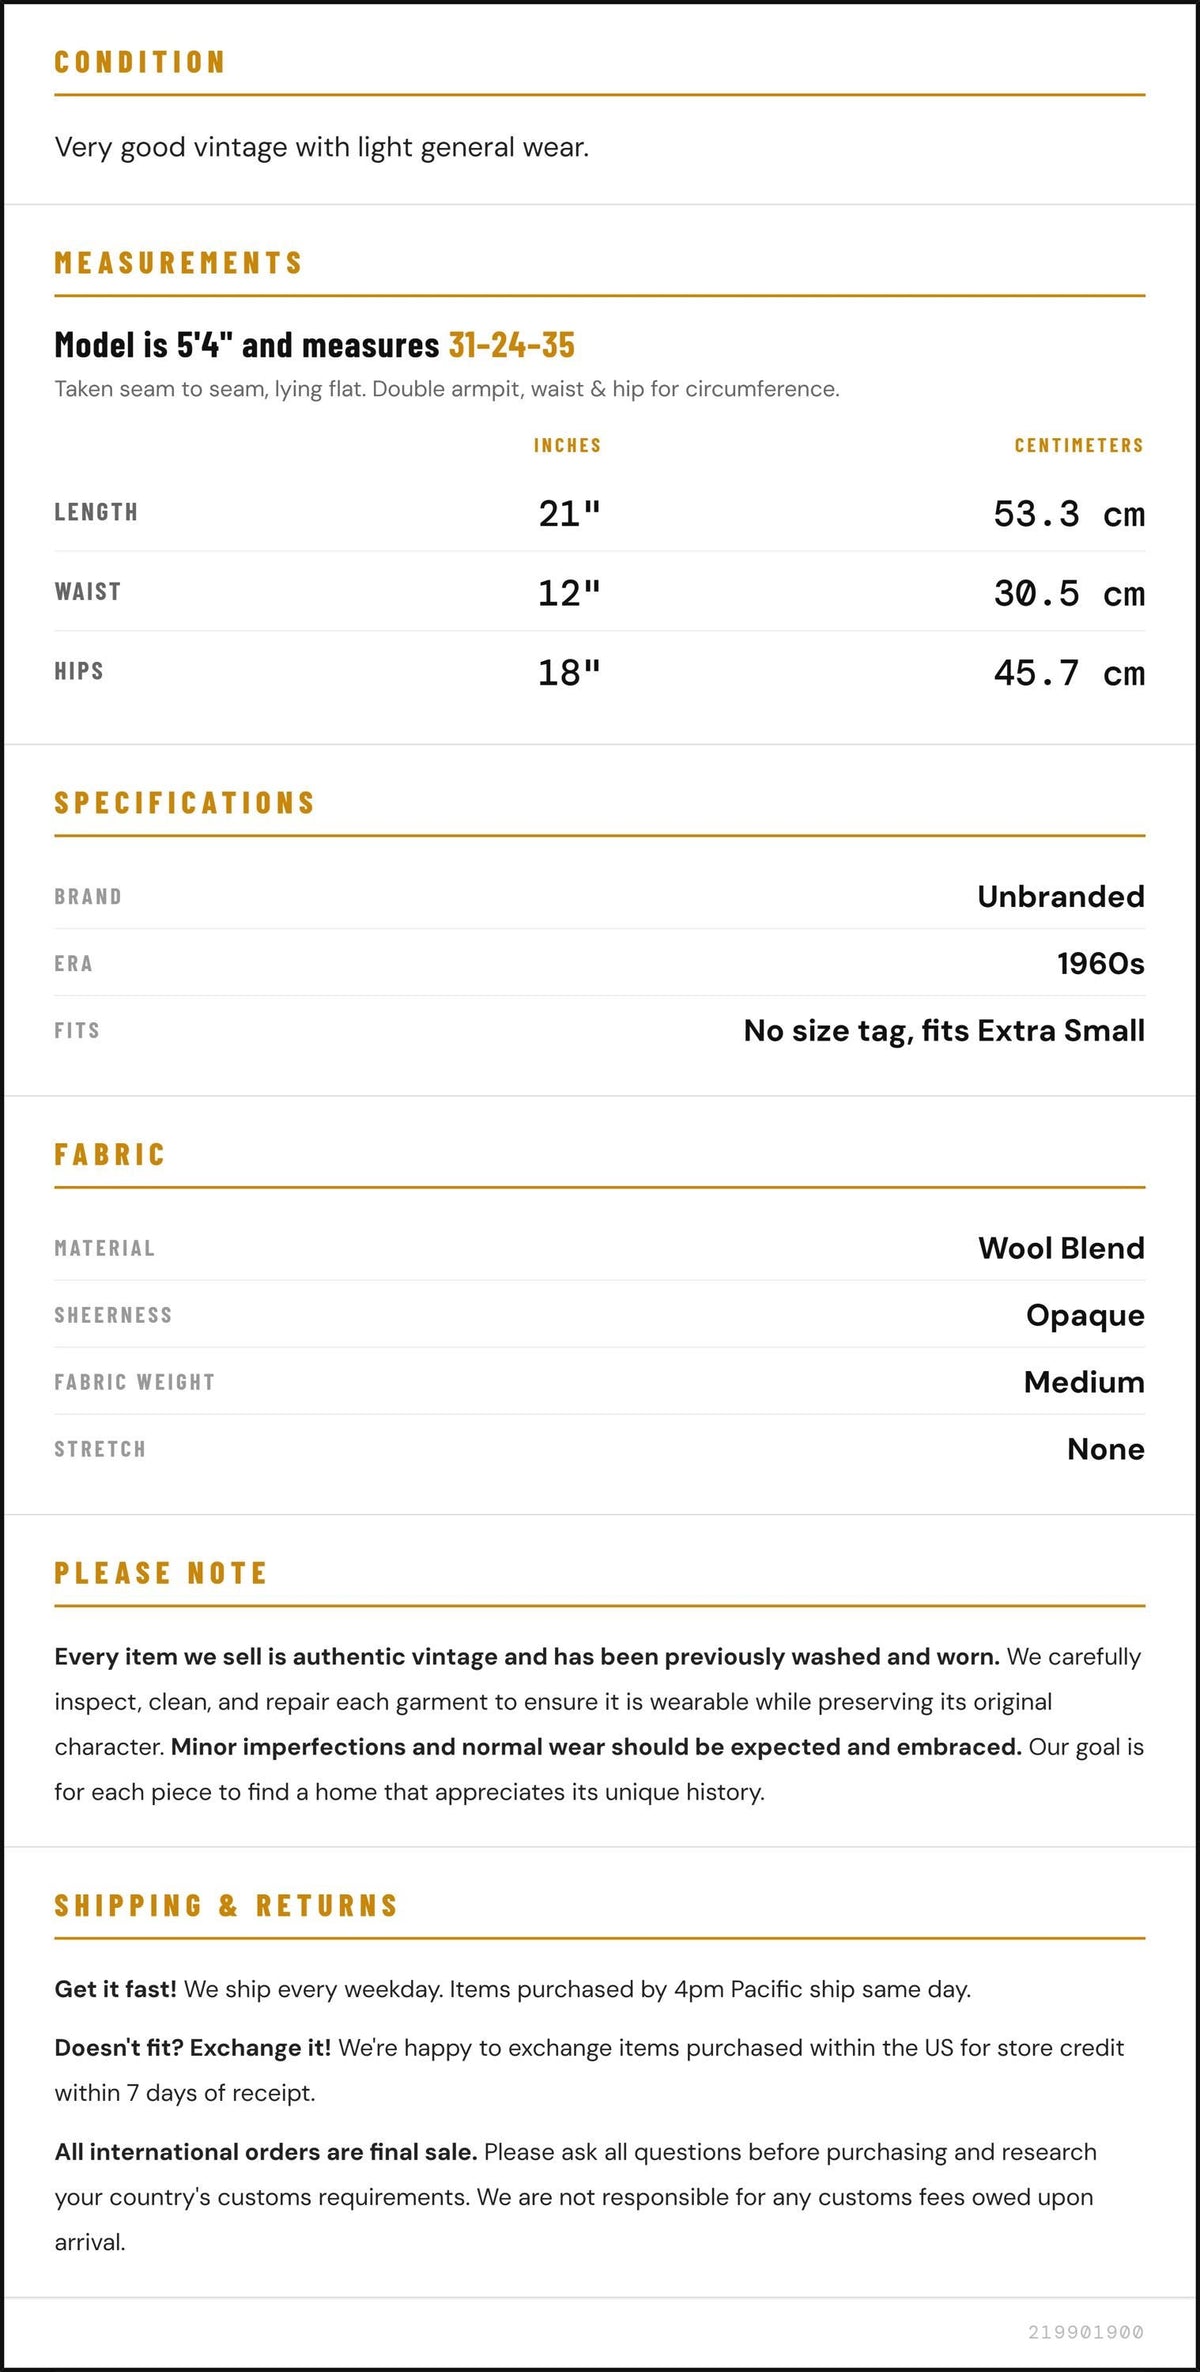1200x2372 pixels.
Task: Click the model measurements 31-24-35 text
Action: [x=512, y=345]
